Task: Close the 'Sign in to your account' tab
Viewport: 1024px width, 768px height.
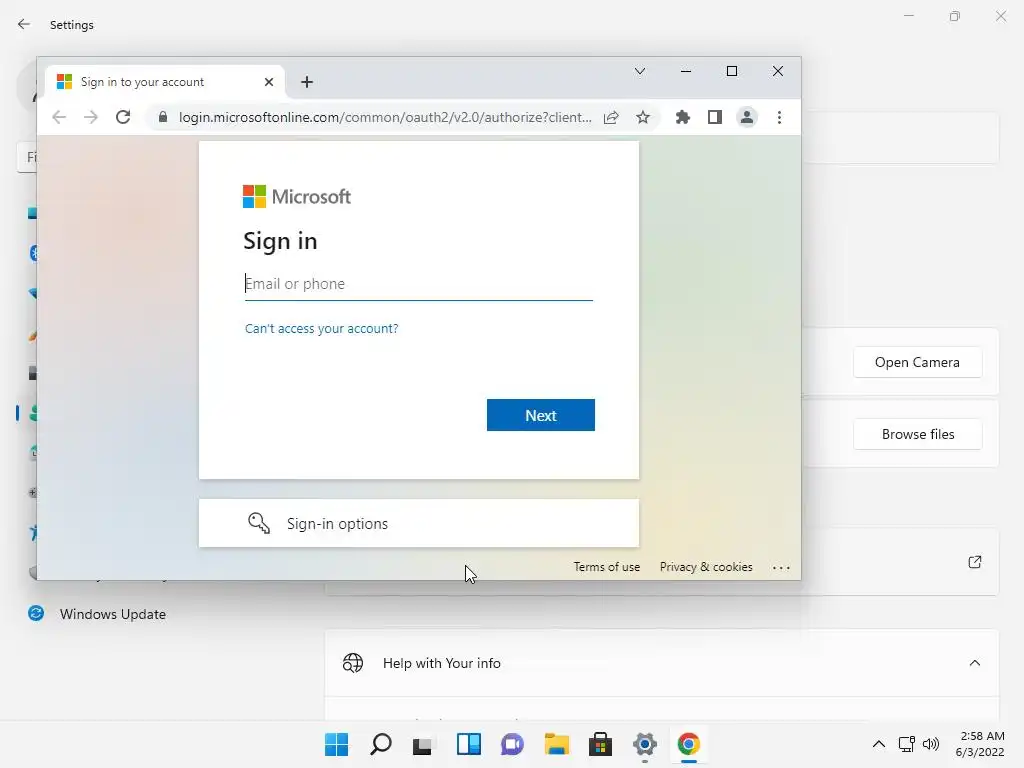Action: (269, 82)
